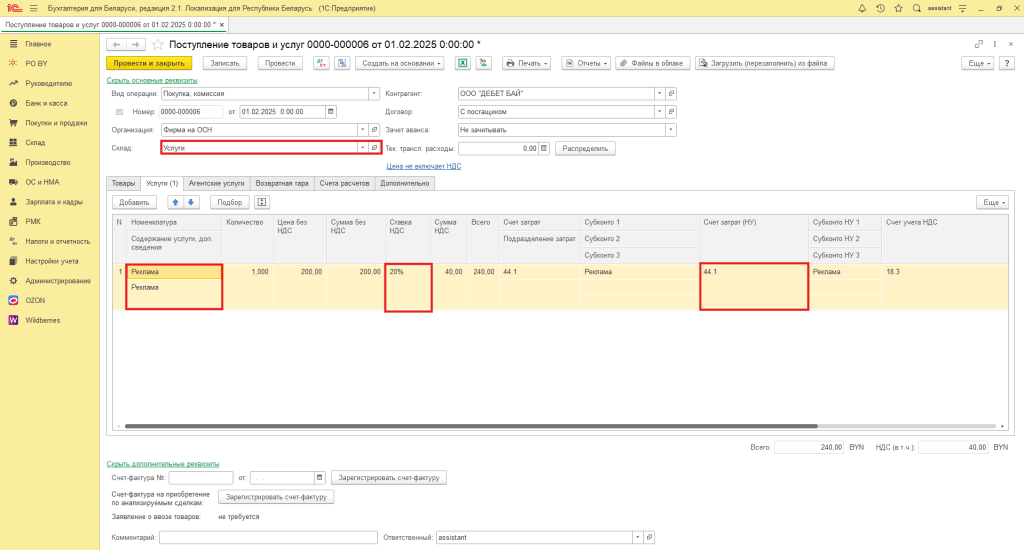
Task: Open document structure icon next to Дт/Кт
Action: tap(342, 63)
